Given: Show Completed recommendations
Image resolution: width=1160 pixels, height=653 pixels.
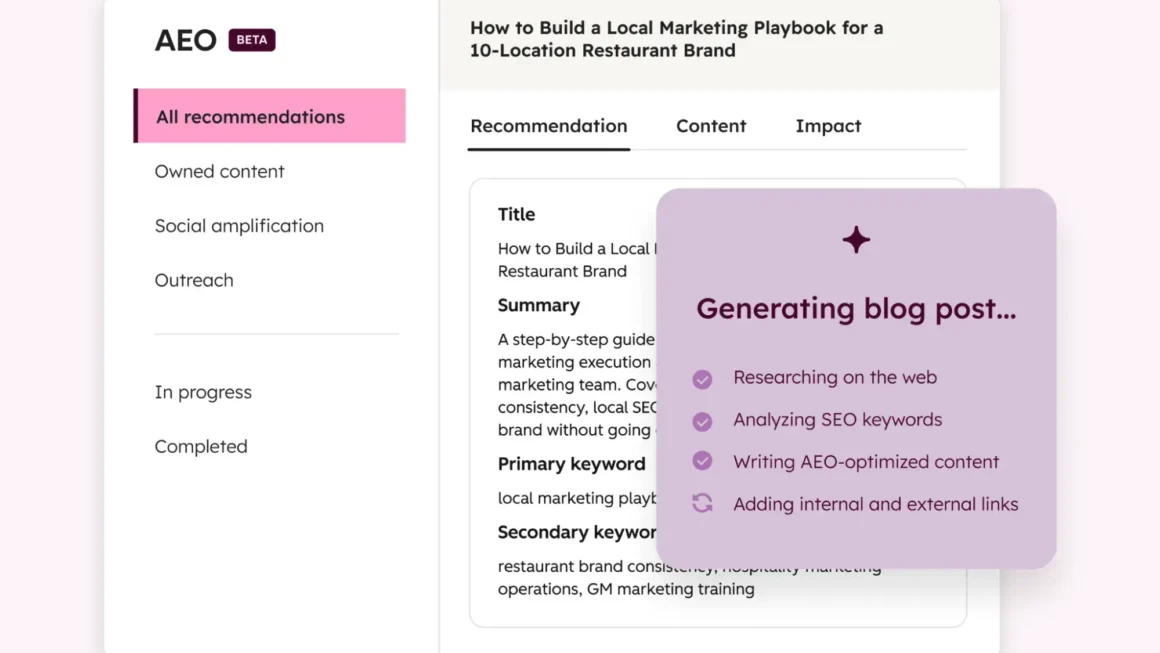Looking at the screenshot, I should point(200,446).
